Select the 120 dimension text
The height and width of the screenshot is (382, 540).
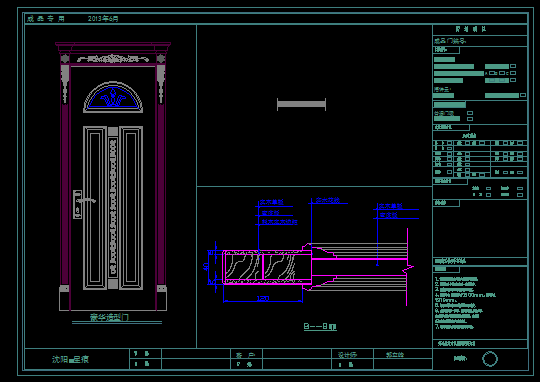point(263,298)
